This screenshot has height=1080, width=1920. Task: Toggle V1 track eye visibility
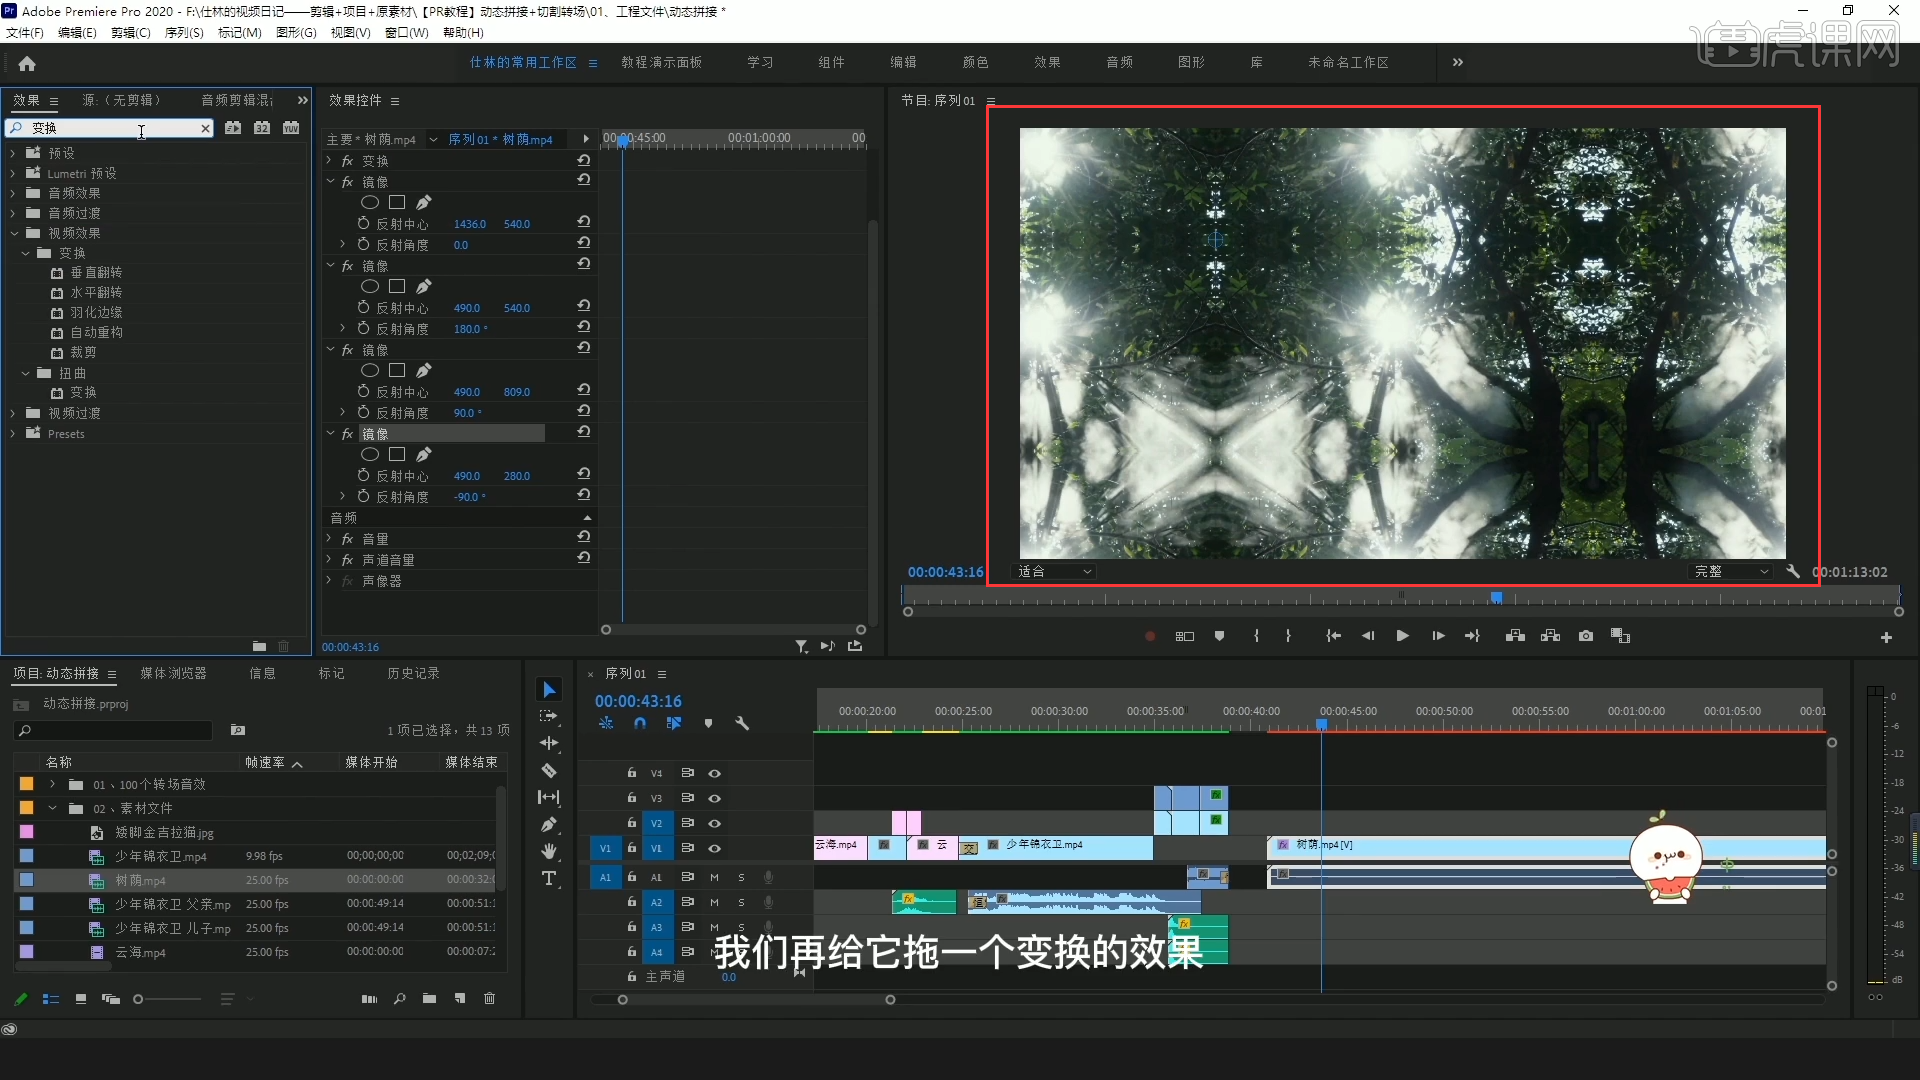tap(714, 848)
